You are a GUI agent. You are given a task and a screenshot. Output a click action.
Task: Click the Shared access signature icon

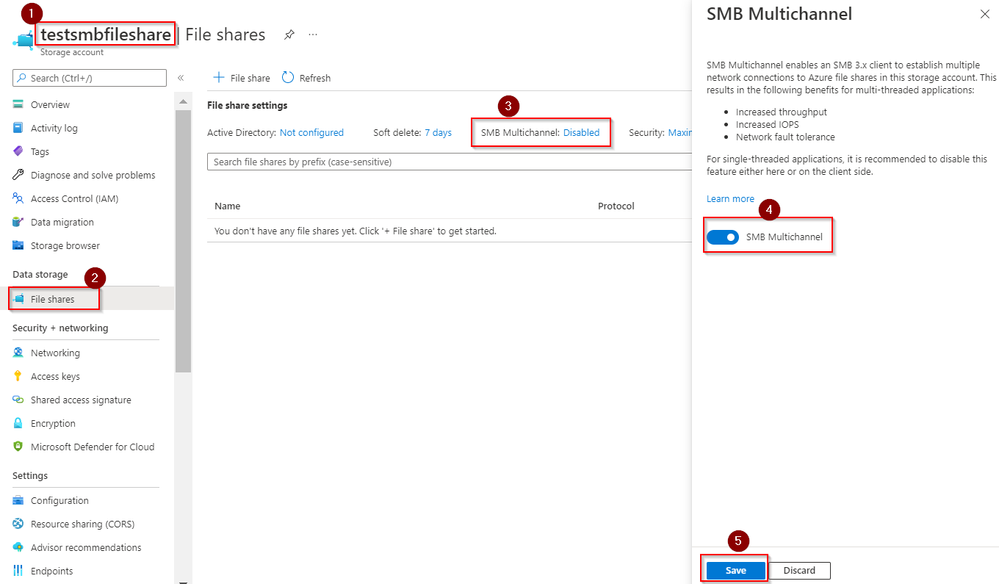coord(18,400)
